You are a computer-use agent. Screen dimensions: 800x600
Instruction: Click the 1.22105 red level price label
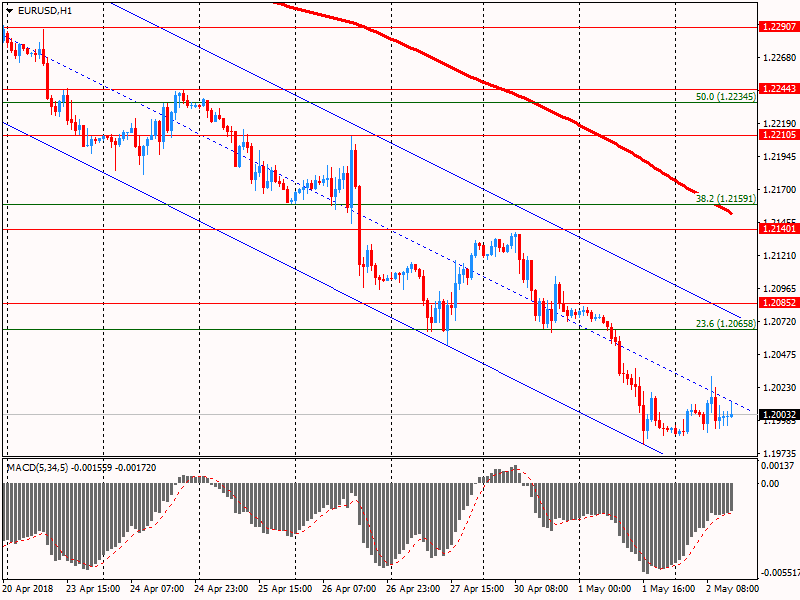pyautogui.click(x=779, y=135)
